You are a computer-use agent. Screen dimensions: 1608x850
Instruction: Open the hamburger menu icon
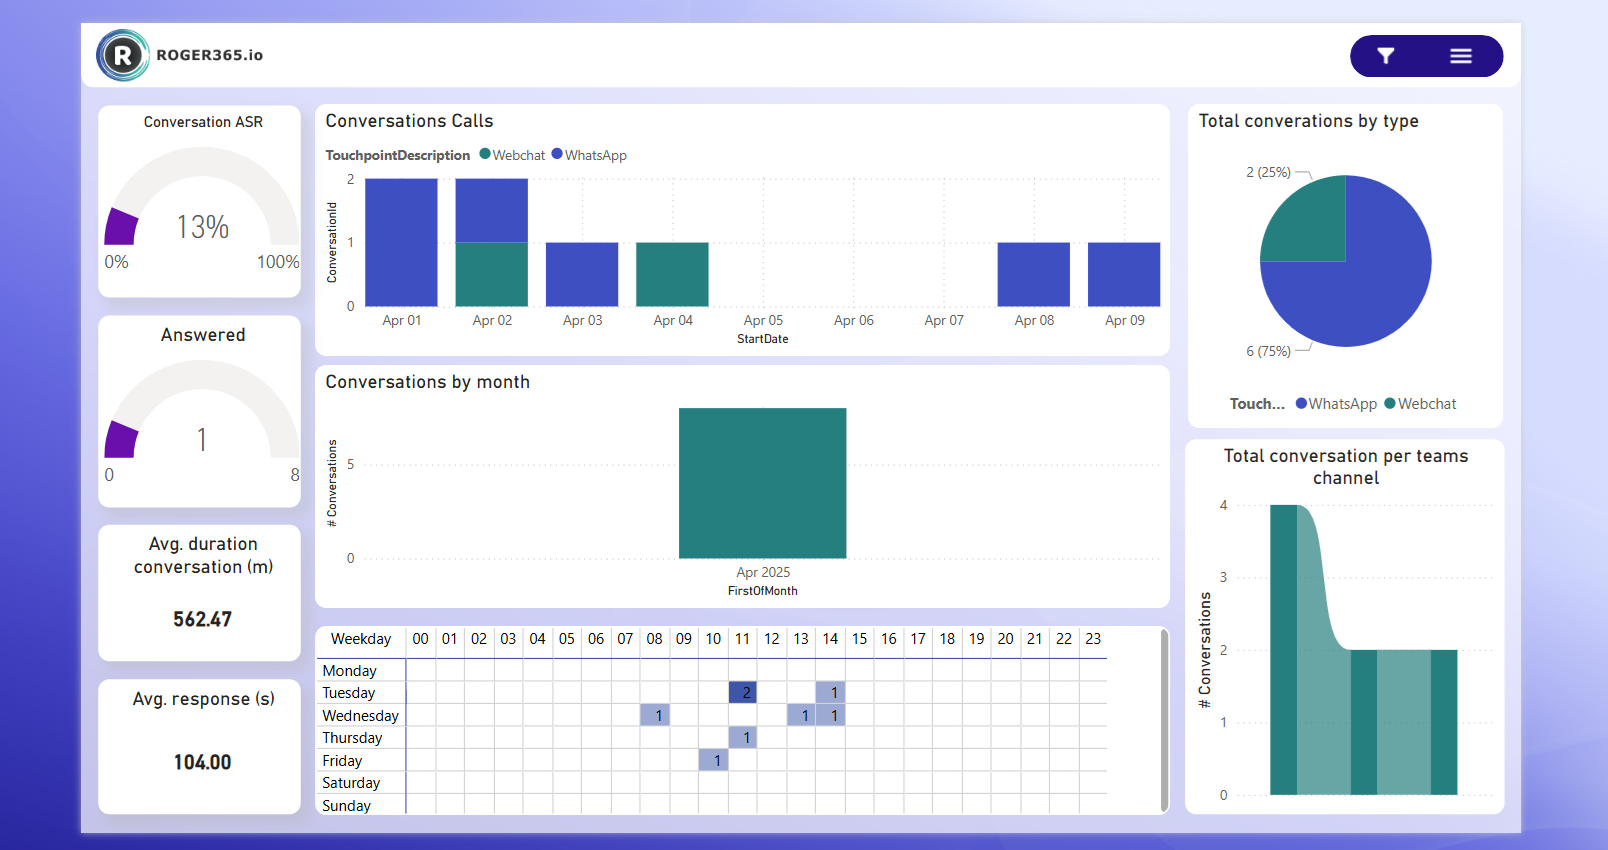(1460, 56)
